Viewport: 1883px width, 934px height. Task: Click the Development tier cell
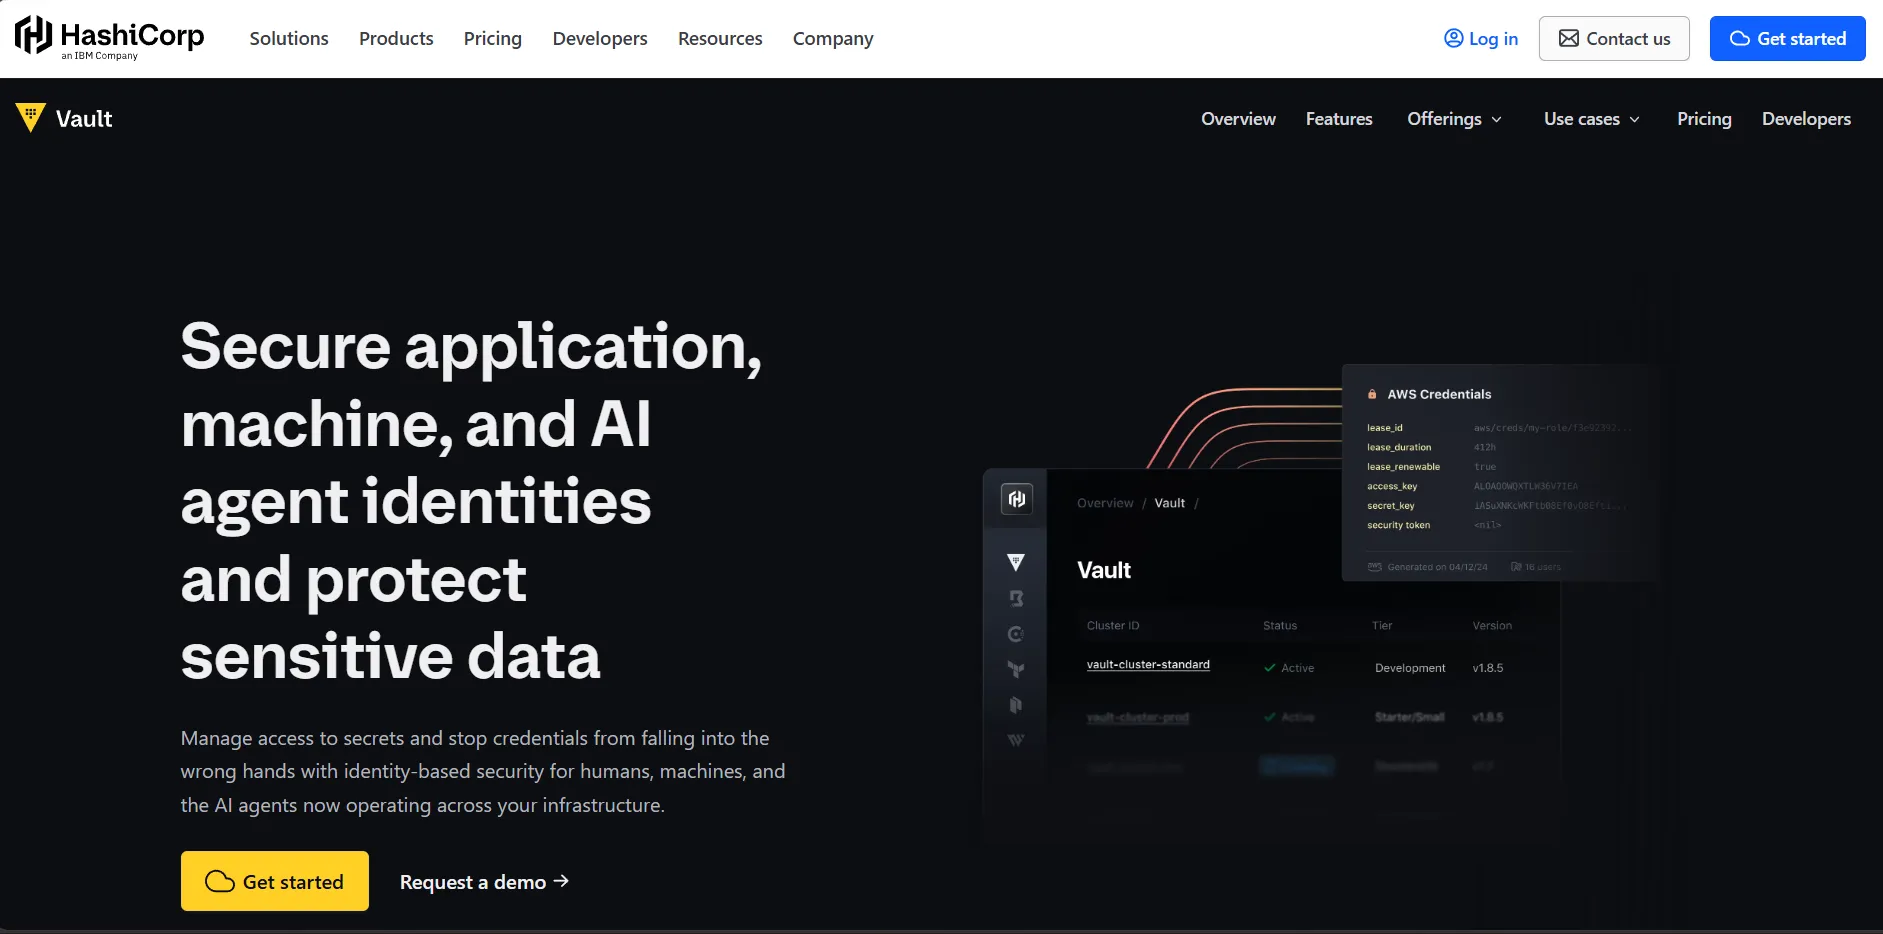(x=1410, y=668)
